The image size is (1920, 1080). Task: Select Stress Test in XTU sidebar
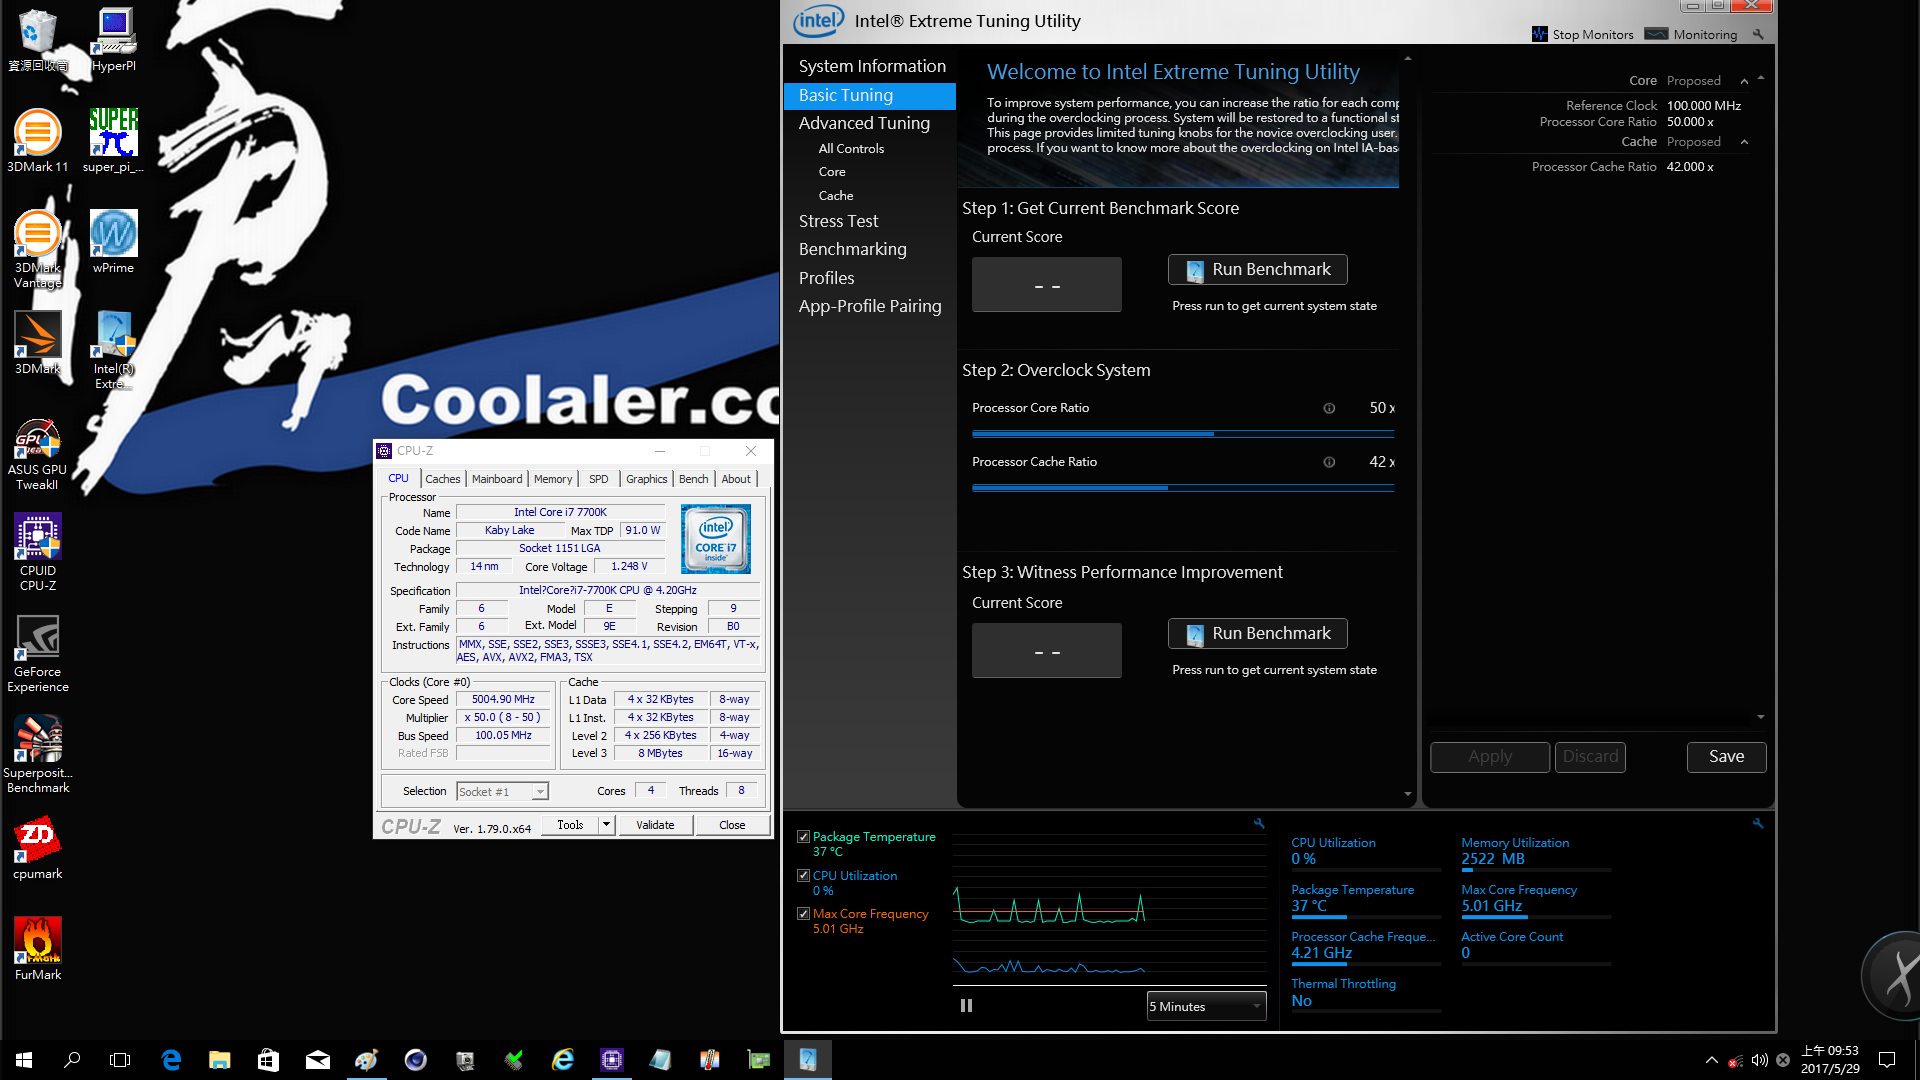[x=838, y=221]
